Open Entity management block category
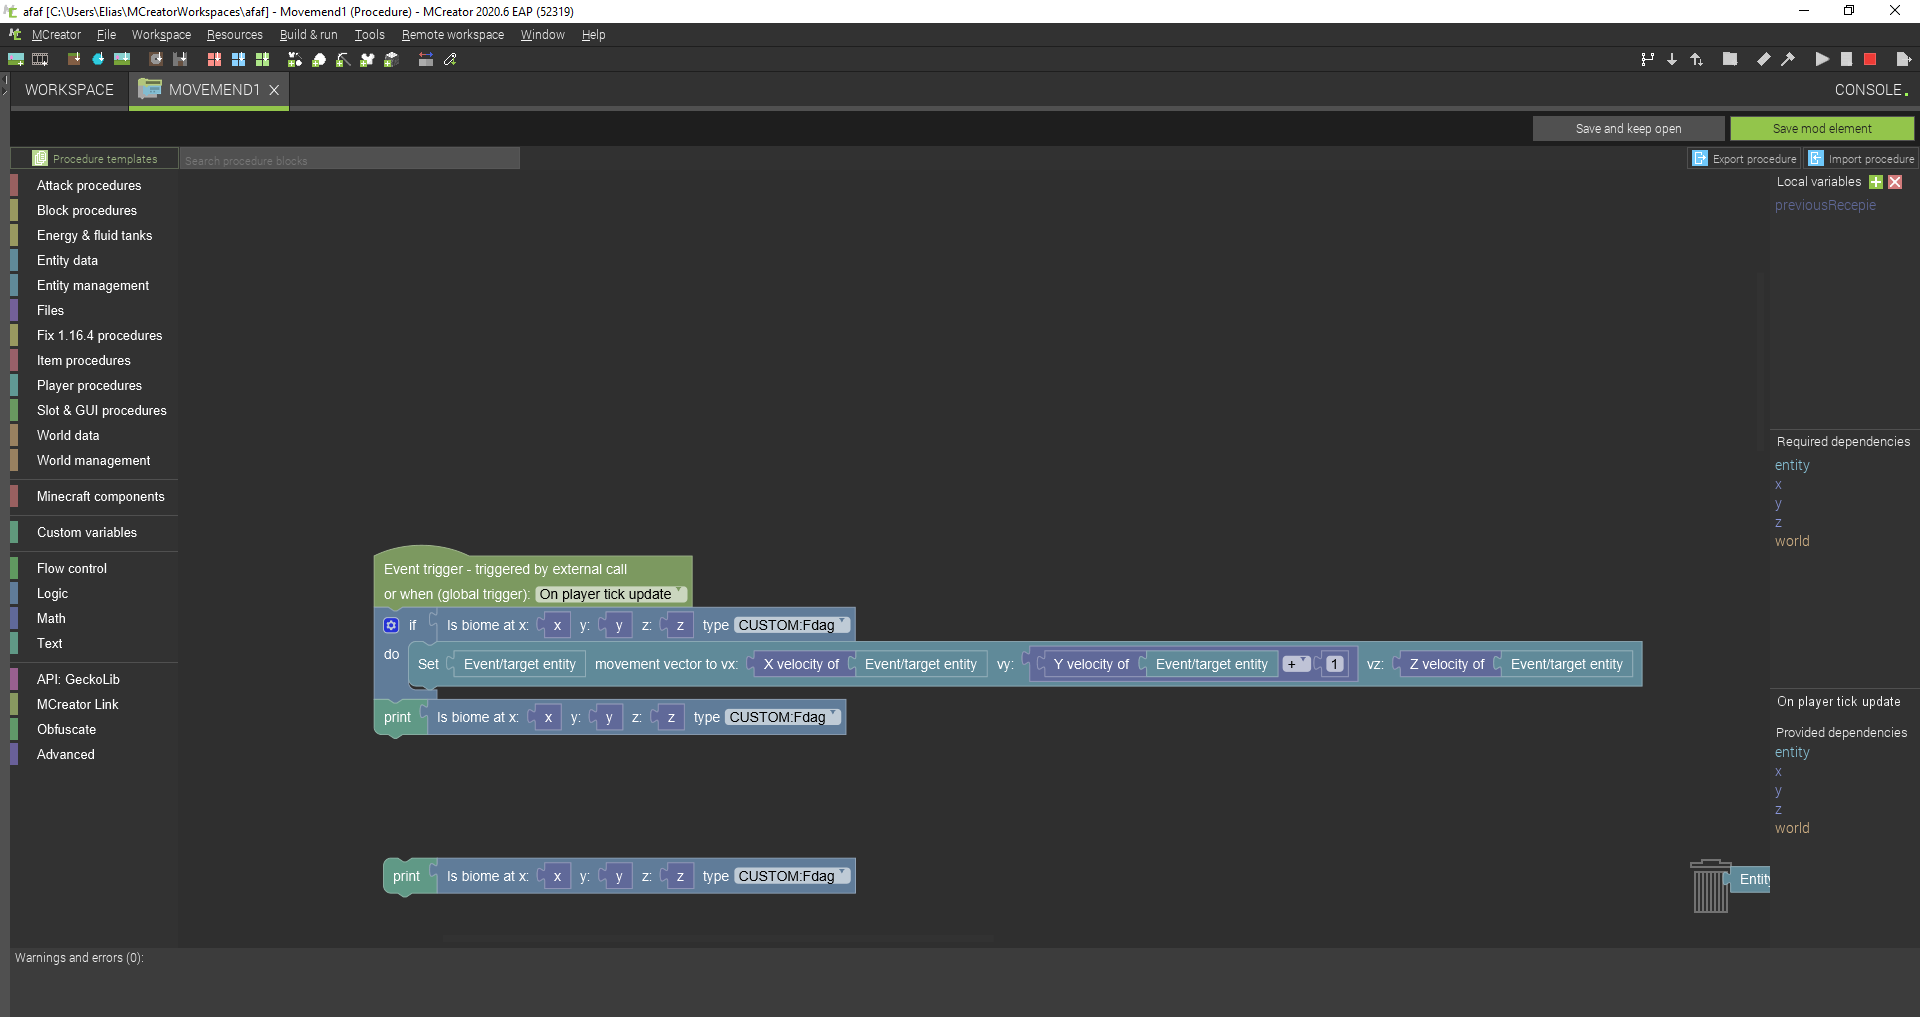 pos(93,285)
